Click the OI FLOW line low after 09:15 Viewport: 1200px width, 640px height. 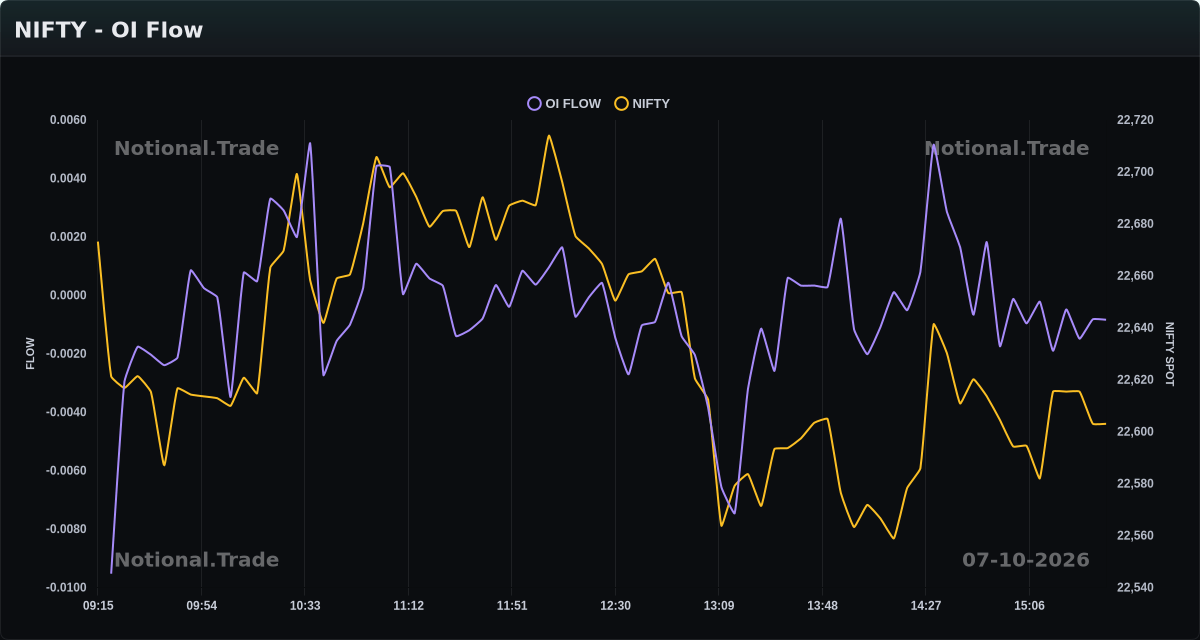click(x=111, y=573)
